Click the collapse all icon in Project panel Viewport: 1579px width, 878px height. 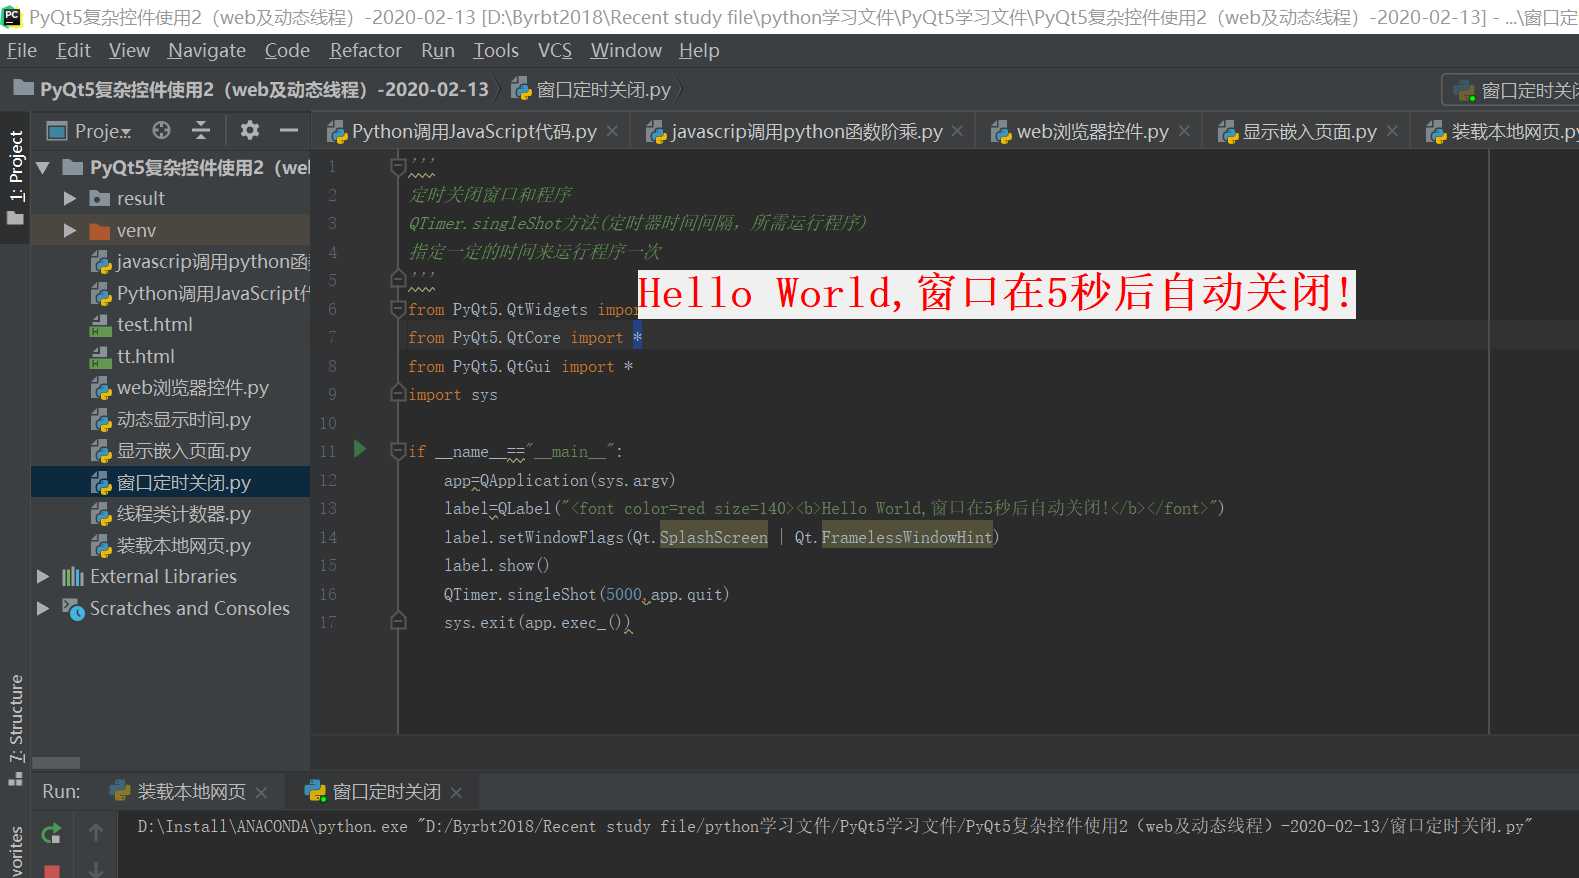click(x=201, y=130)
